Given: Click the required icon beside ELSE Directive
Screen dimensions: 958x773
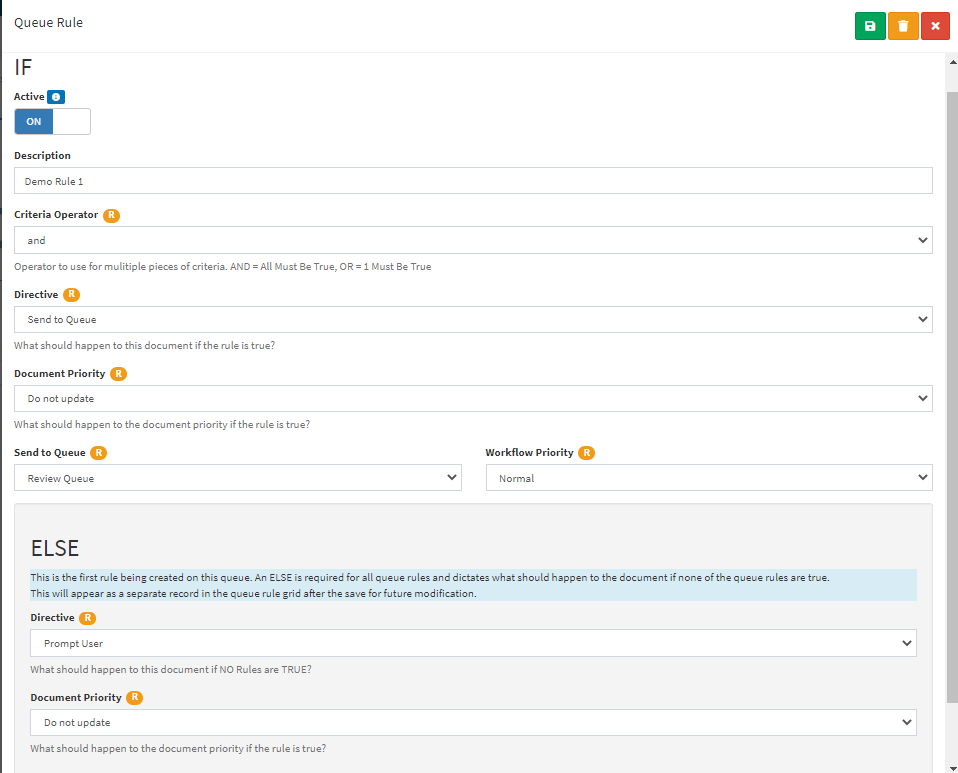Looking at the screenshot, I should 87,617.
